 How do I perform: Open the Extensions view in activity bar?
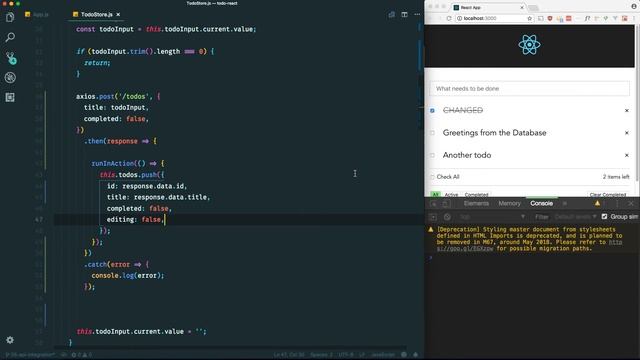10,97
